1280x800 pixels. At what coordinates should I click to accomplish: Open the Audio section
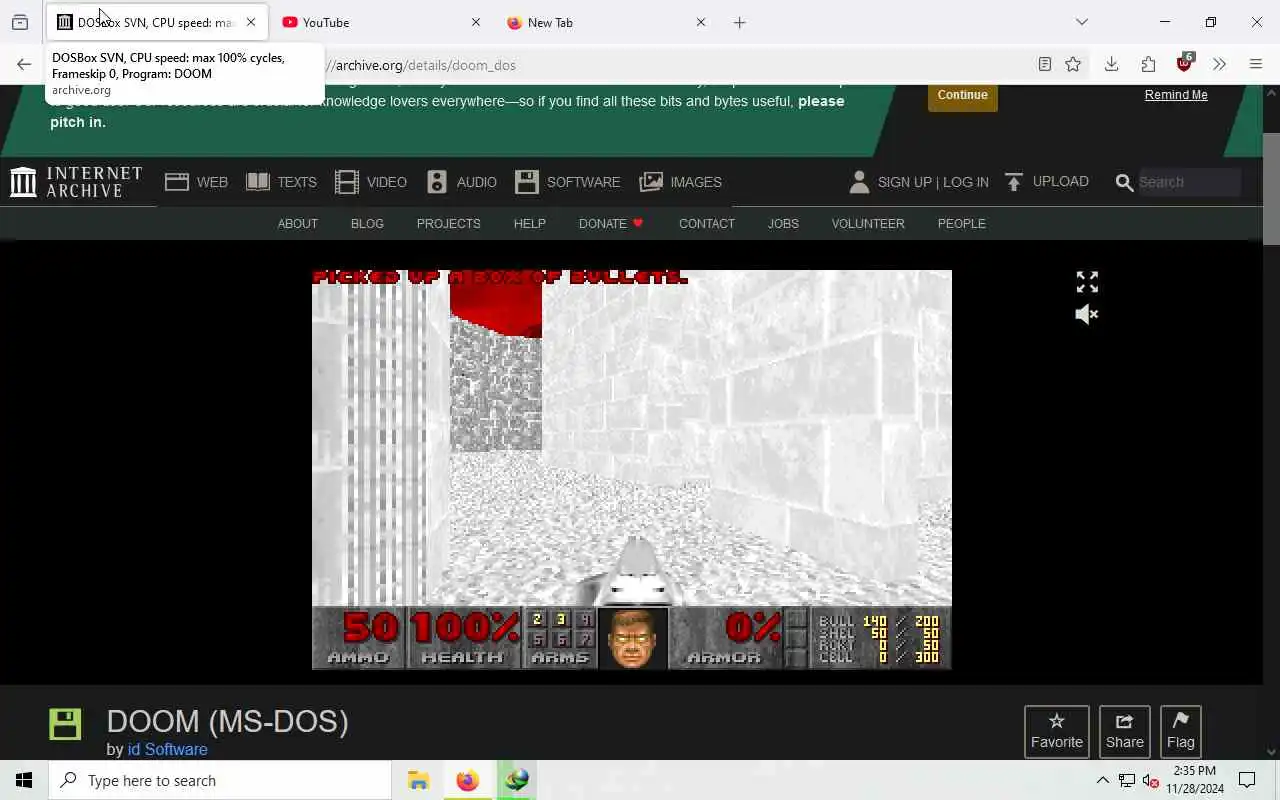click(x=461, y=182)
